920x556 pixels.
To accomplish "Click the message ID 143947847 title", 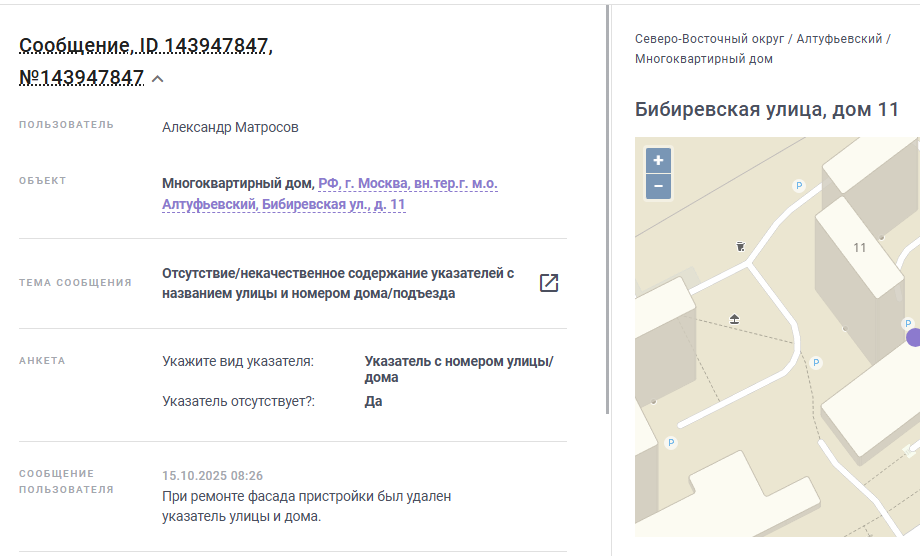I will click(x=145, y=46).
